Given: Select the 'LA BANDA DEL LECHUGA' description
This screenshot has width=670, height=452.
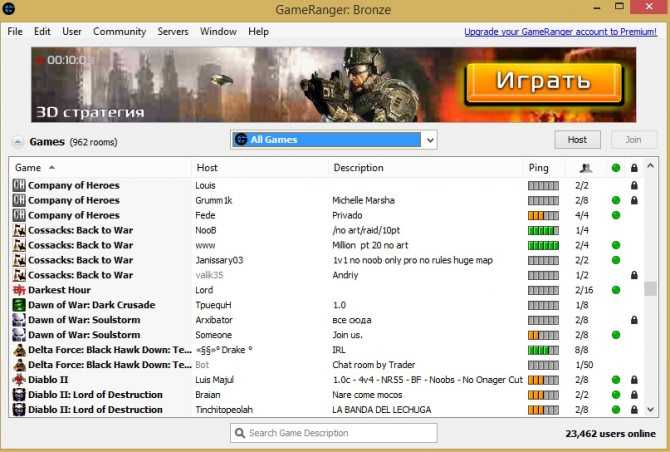Looking at the screenshot, I should point(382,410).
